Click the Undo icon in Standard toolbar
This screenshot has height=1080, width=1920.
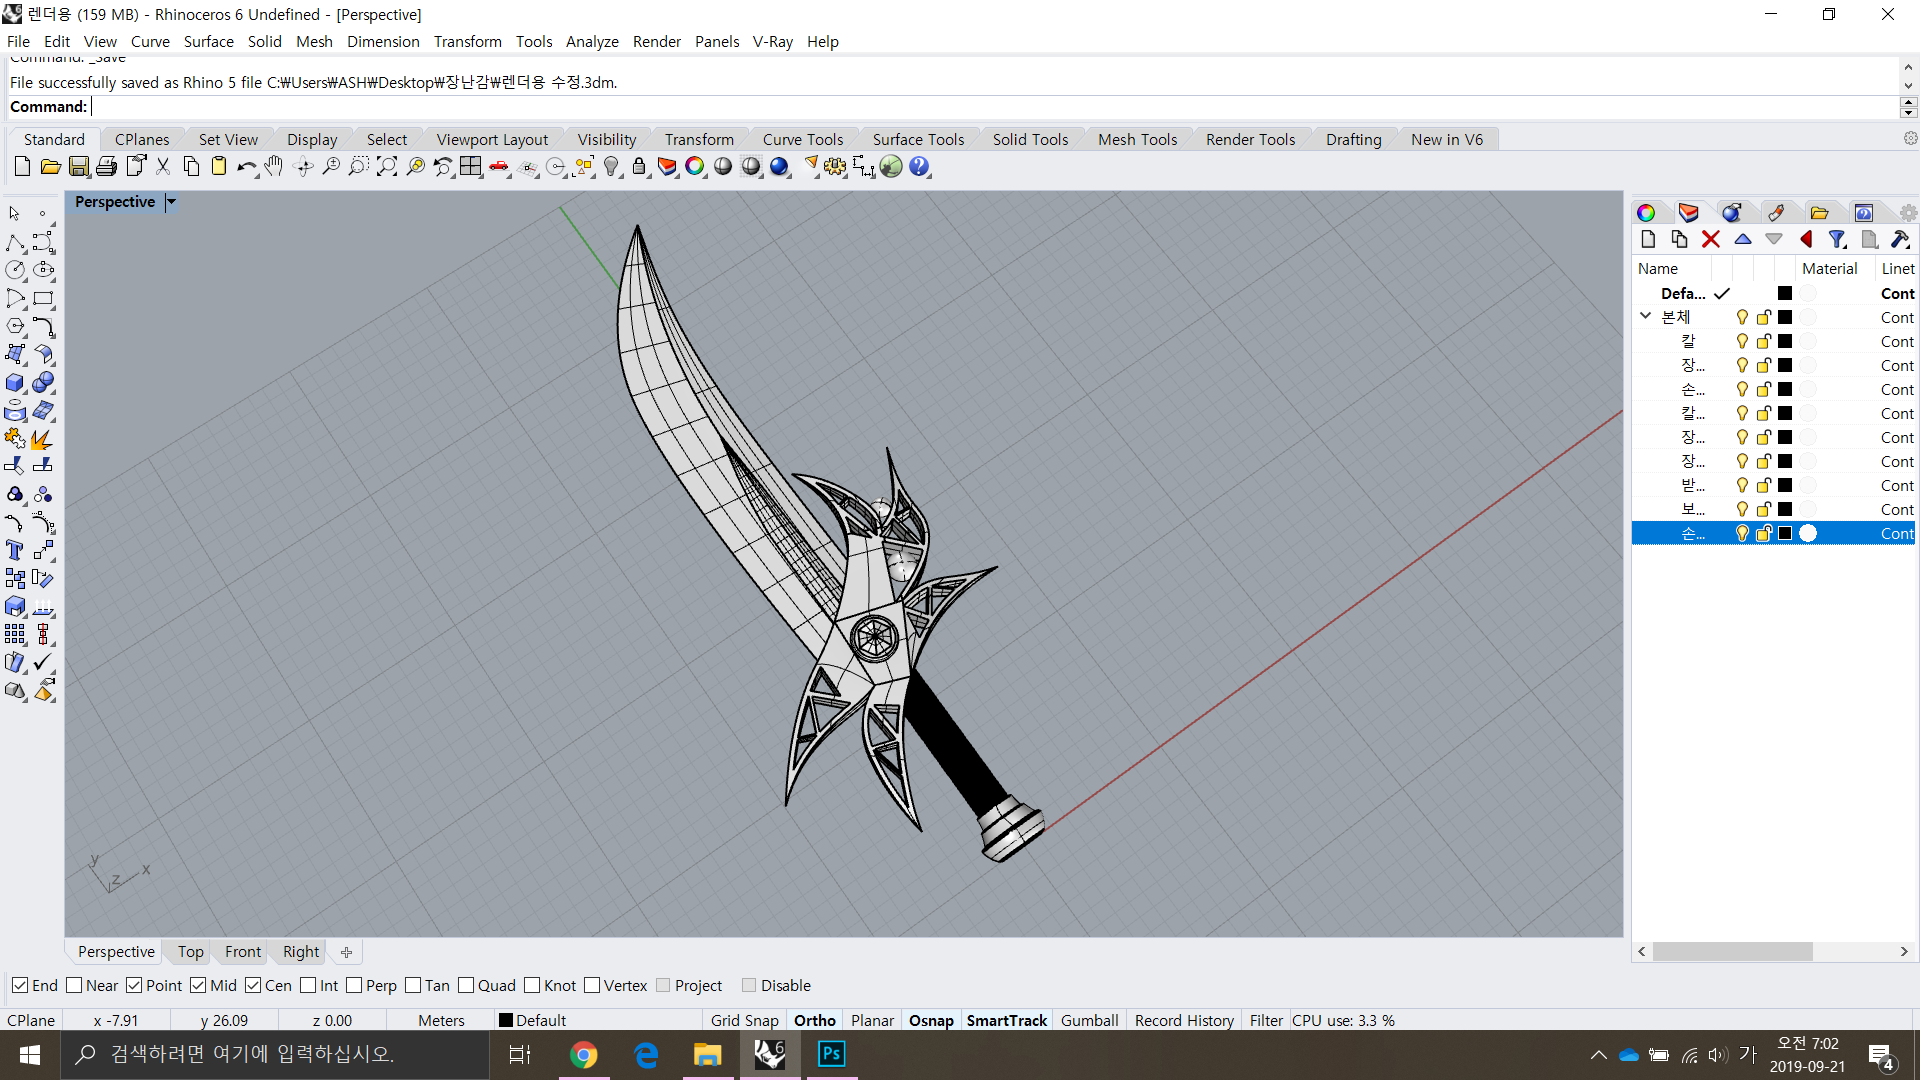245,167
